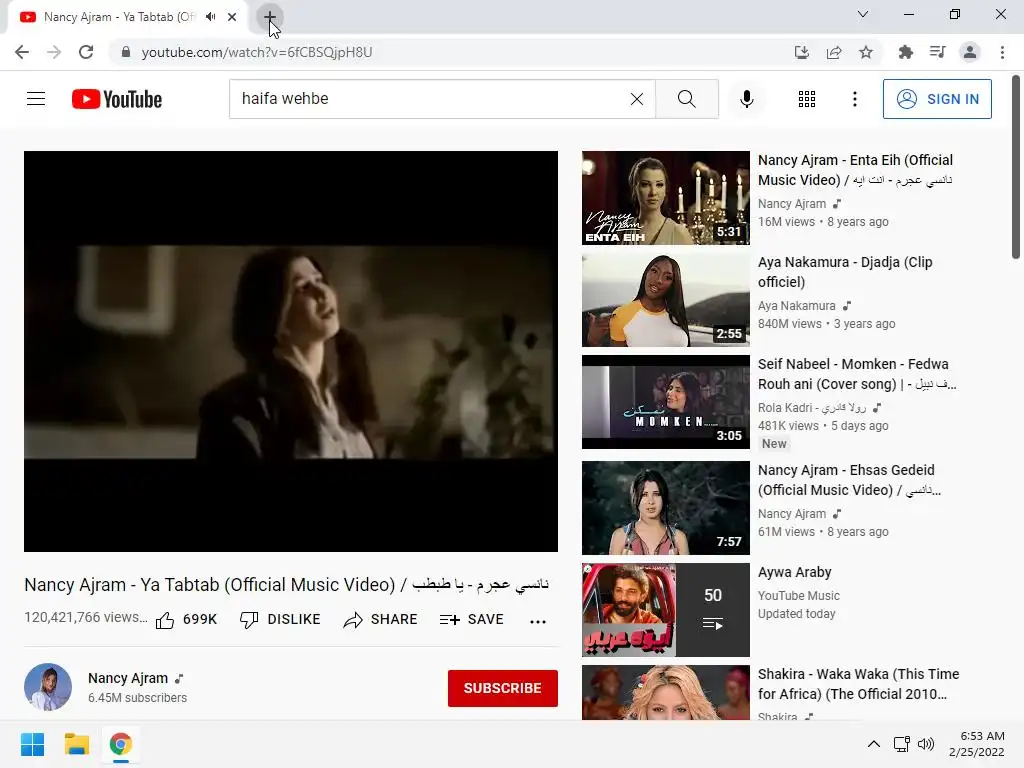1024x768 pixels.
Task: Click the red SUBSCRIBE button
Action: (x=502, y=688)
